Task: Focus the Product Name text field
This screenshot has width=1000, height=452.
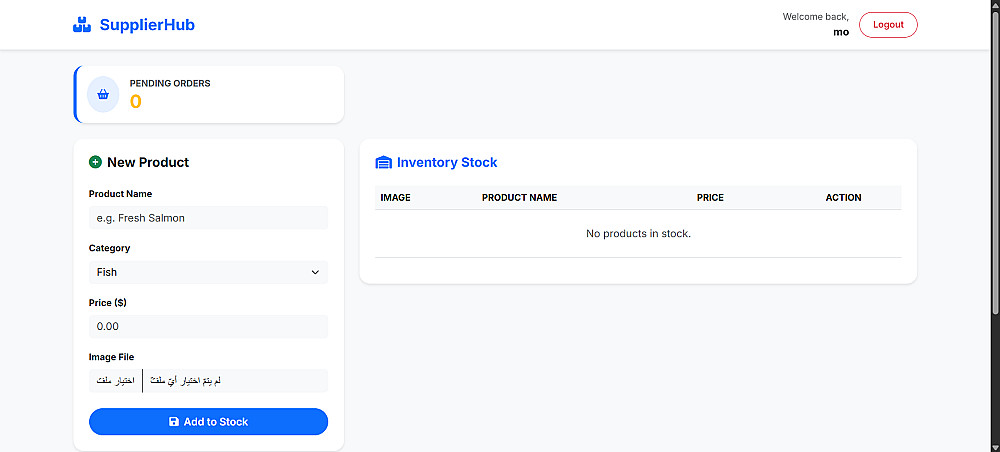Action: pyautogui.click(x=208, y=218)
